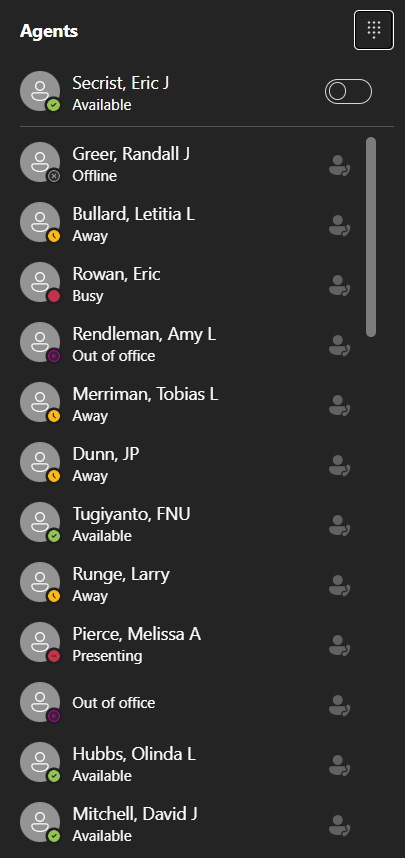Toggle Eric J Secrist's availability switch
405x858 pixels.
click(348, 91)
